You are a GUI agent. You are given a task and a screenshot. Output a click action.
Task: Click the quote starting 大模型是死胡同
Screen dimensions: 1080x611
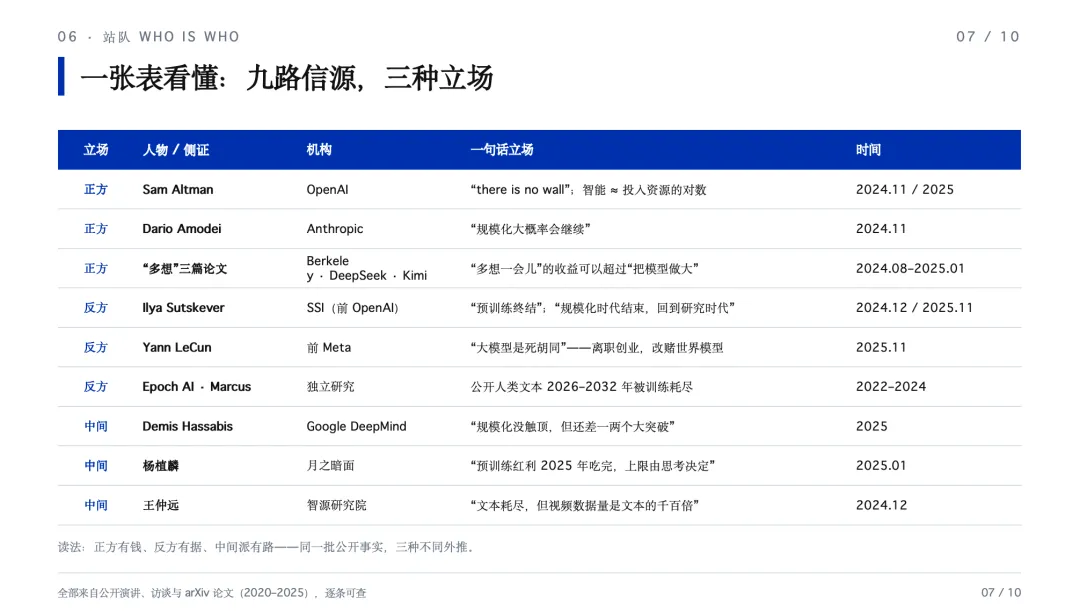(596, 347)
